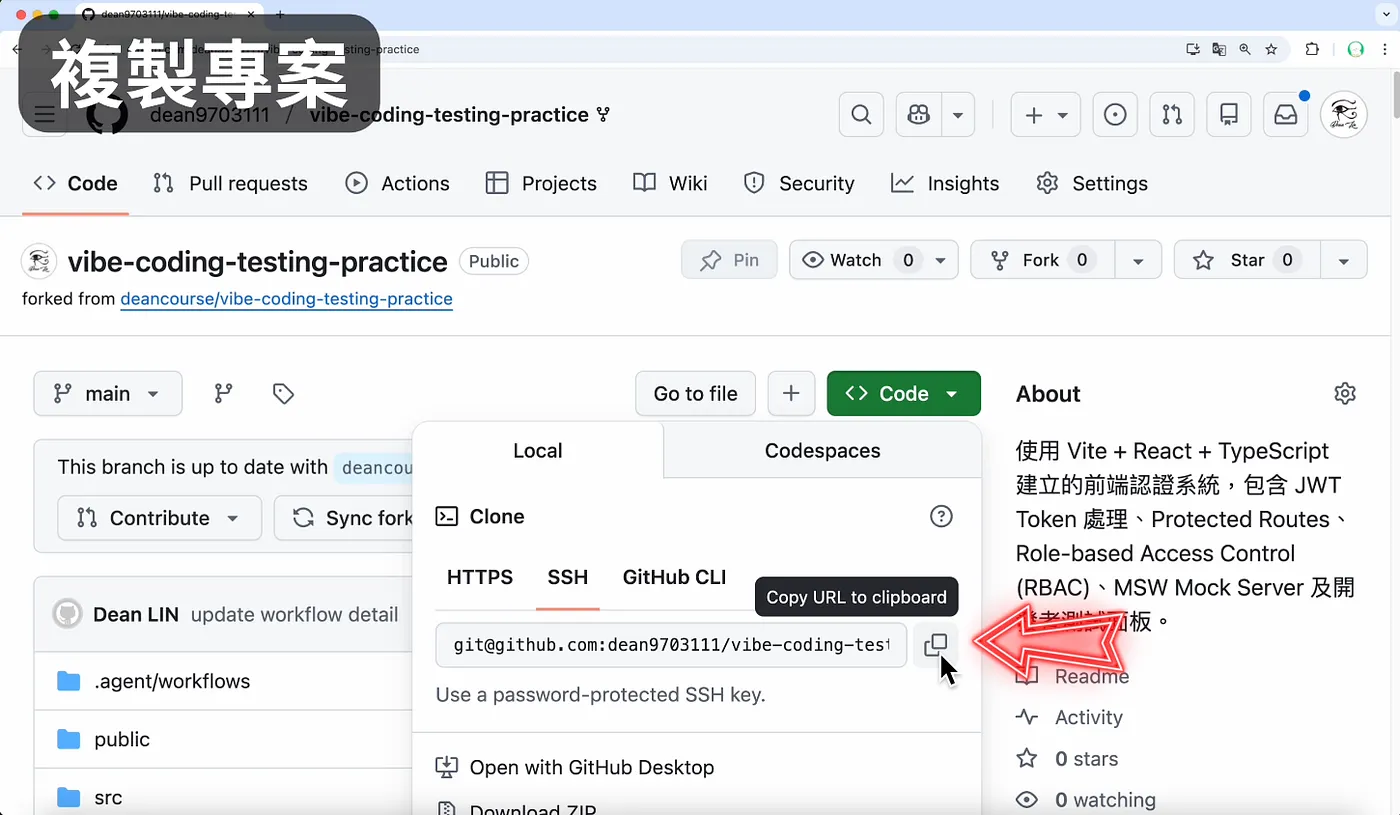Screen dimensions: 1400x815
Task: Open the Insights tab
Action: tap(945, 183)
